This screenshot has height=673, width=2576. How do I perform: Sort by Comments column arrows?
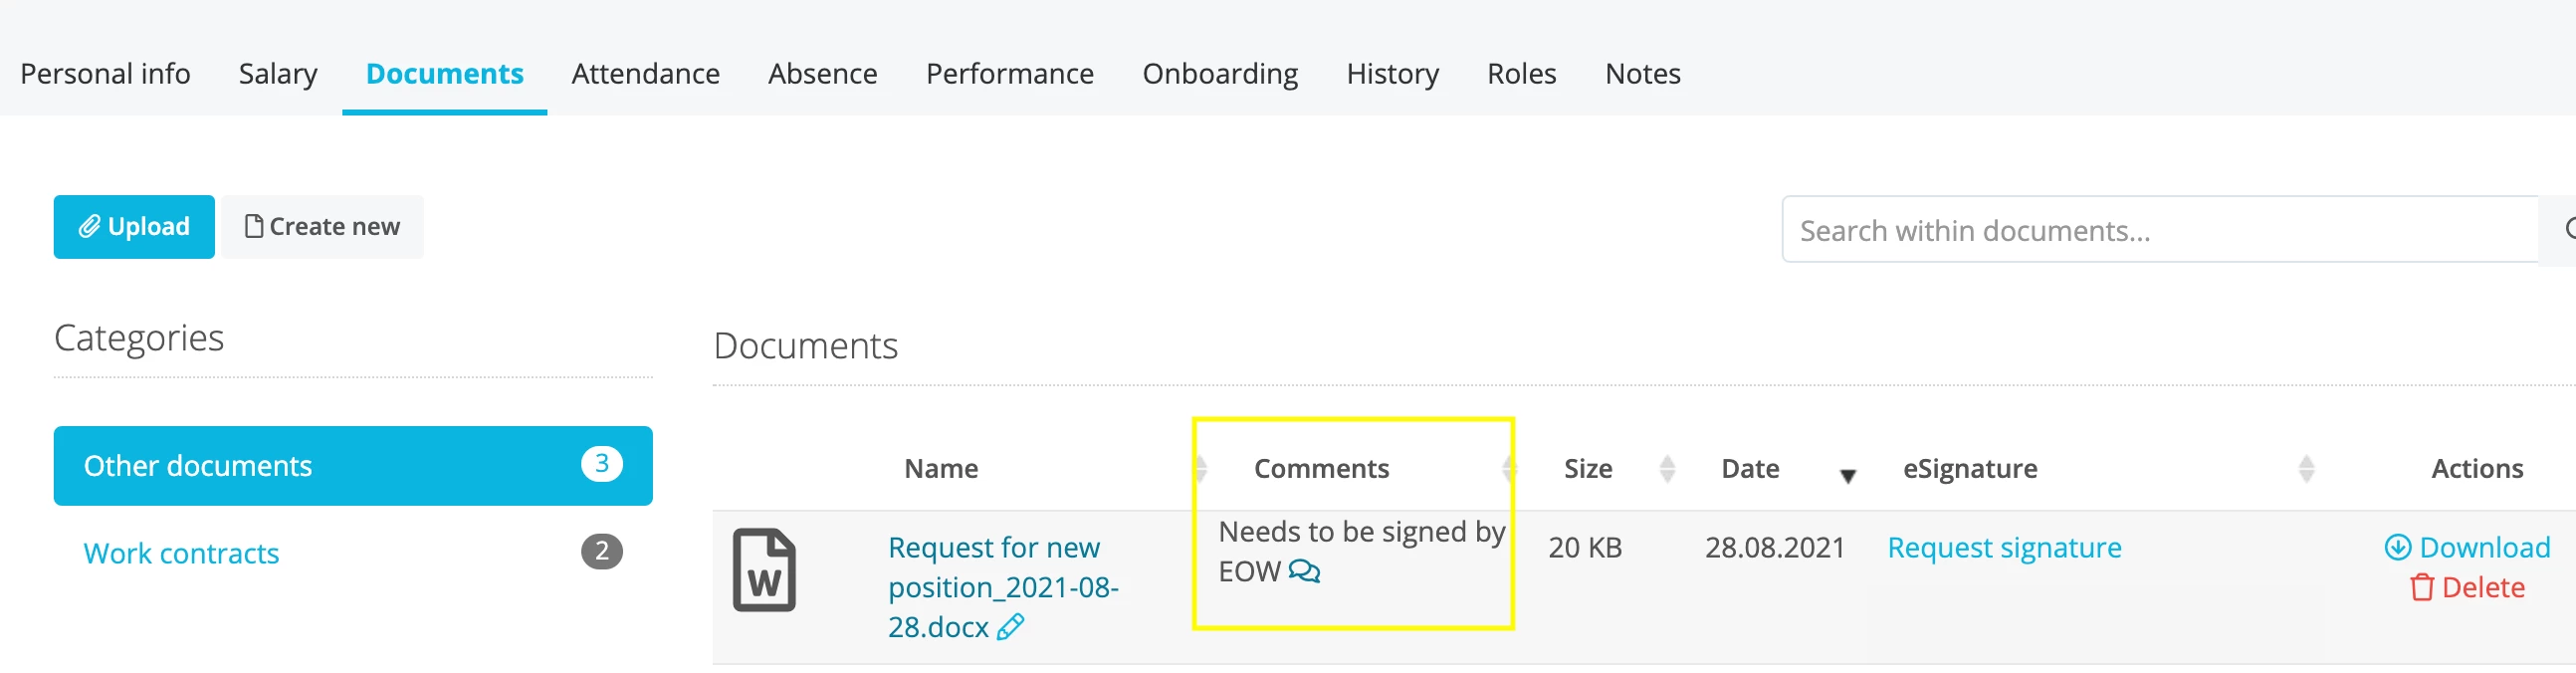coord(1509,468)
